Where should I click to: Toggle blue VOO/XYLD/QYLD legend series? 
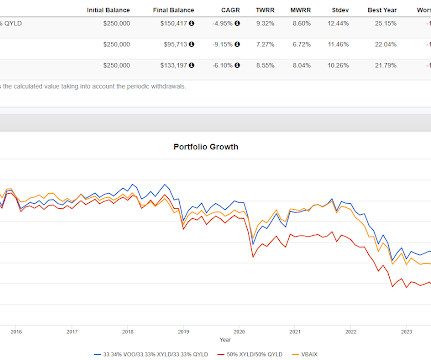pyautogui.click(x=151, y=354)
